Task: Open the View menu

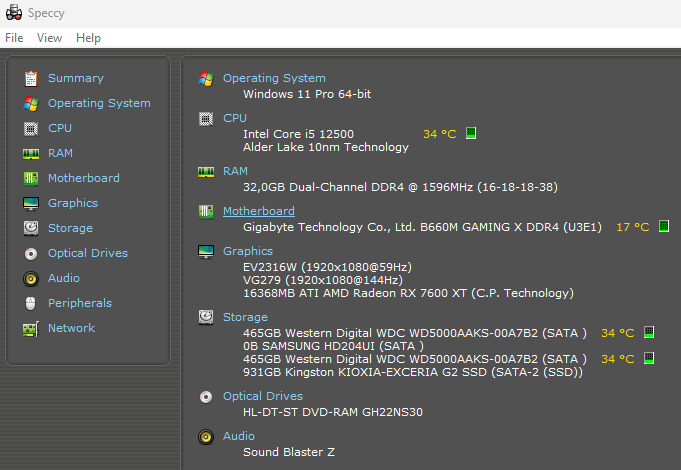Action: (50, 38)
